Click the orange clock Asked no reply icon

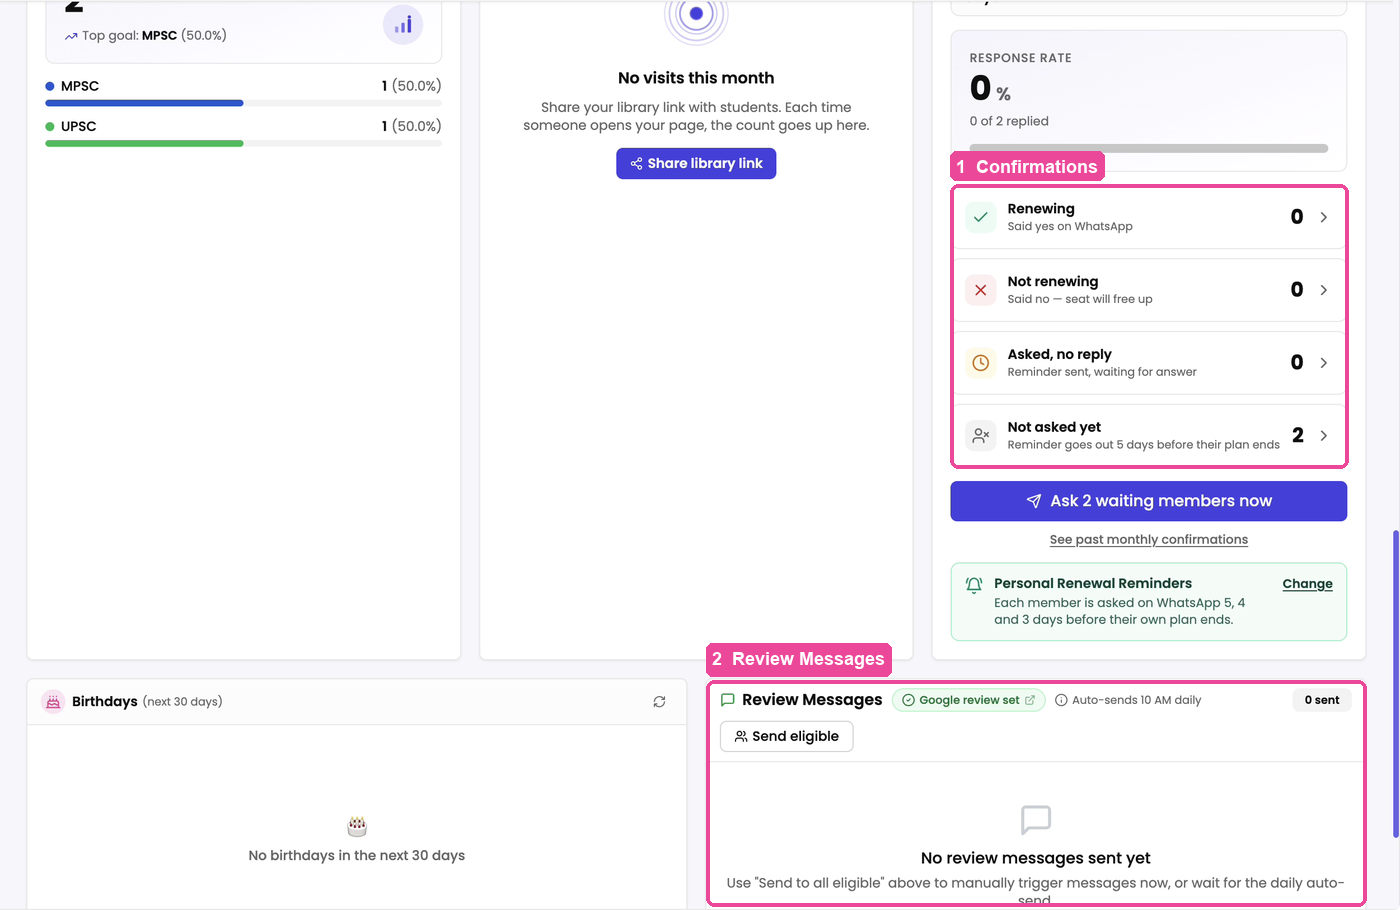[980, 363]
